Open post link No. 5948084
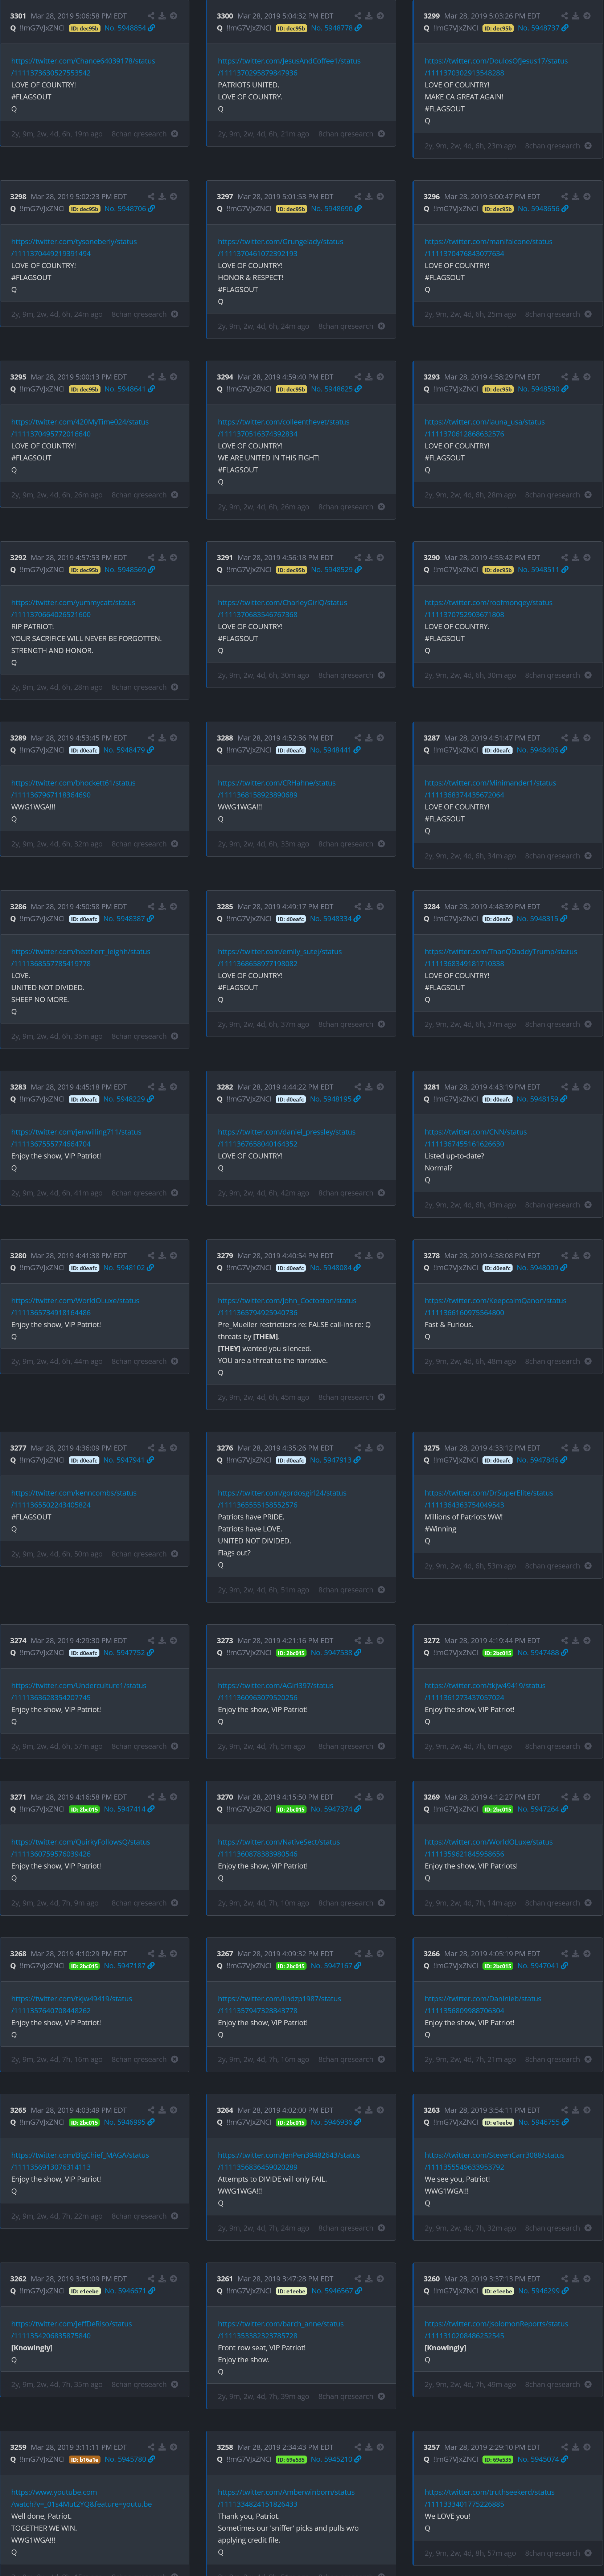604x2576 pixels. (331, 1268)
